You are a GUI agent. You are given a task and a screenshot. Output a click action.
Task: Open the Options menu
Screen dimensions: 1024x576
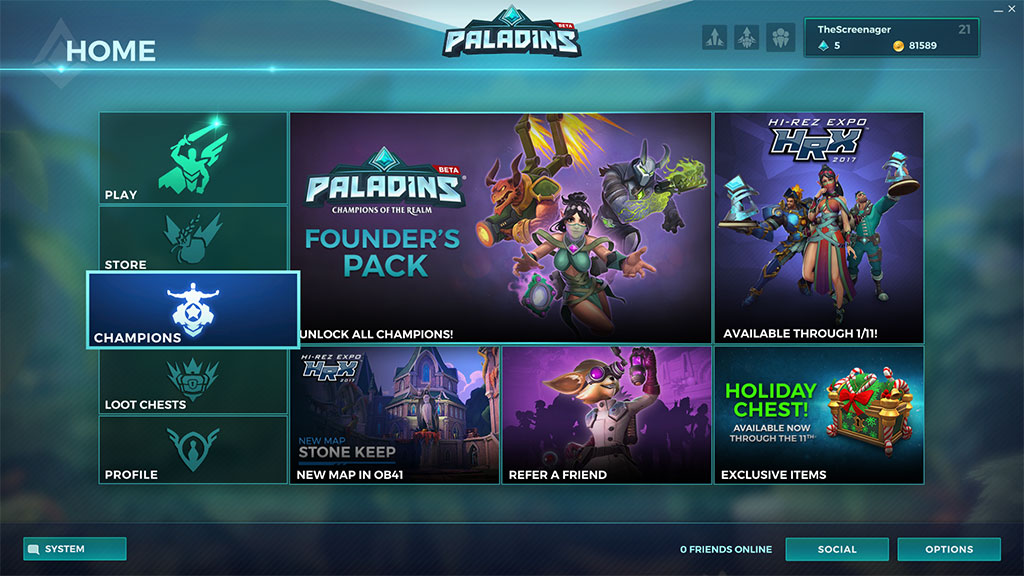click(949, 549)
